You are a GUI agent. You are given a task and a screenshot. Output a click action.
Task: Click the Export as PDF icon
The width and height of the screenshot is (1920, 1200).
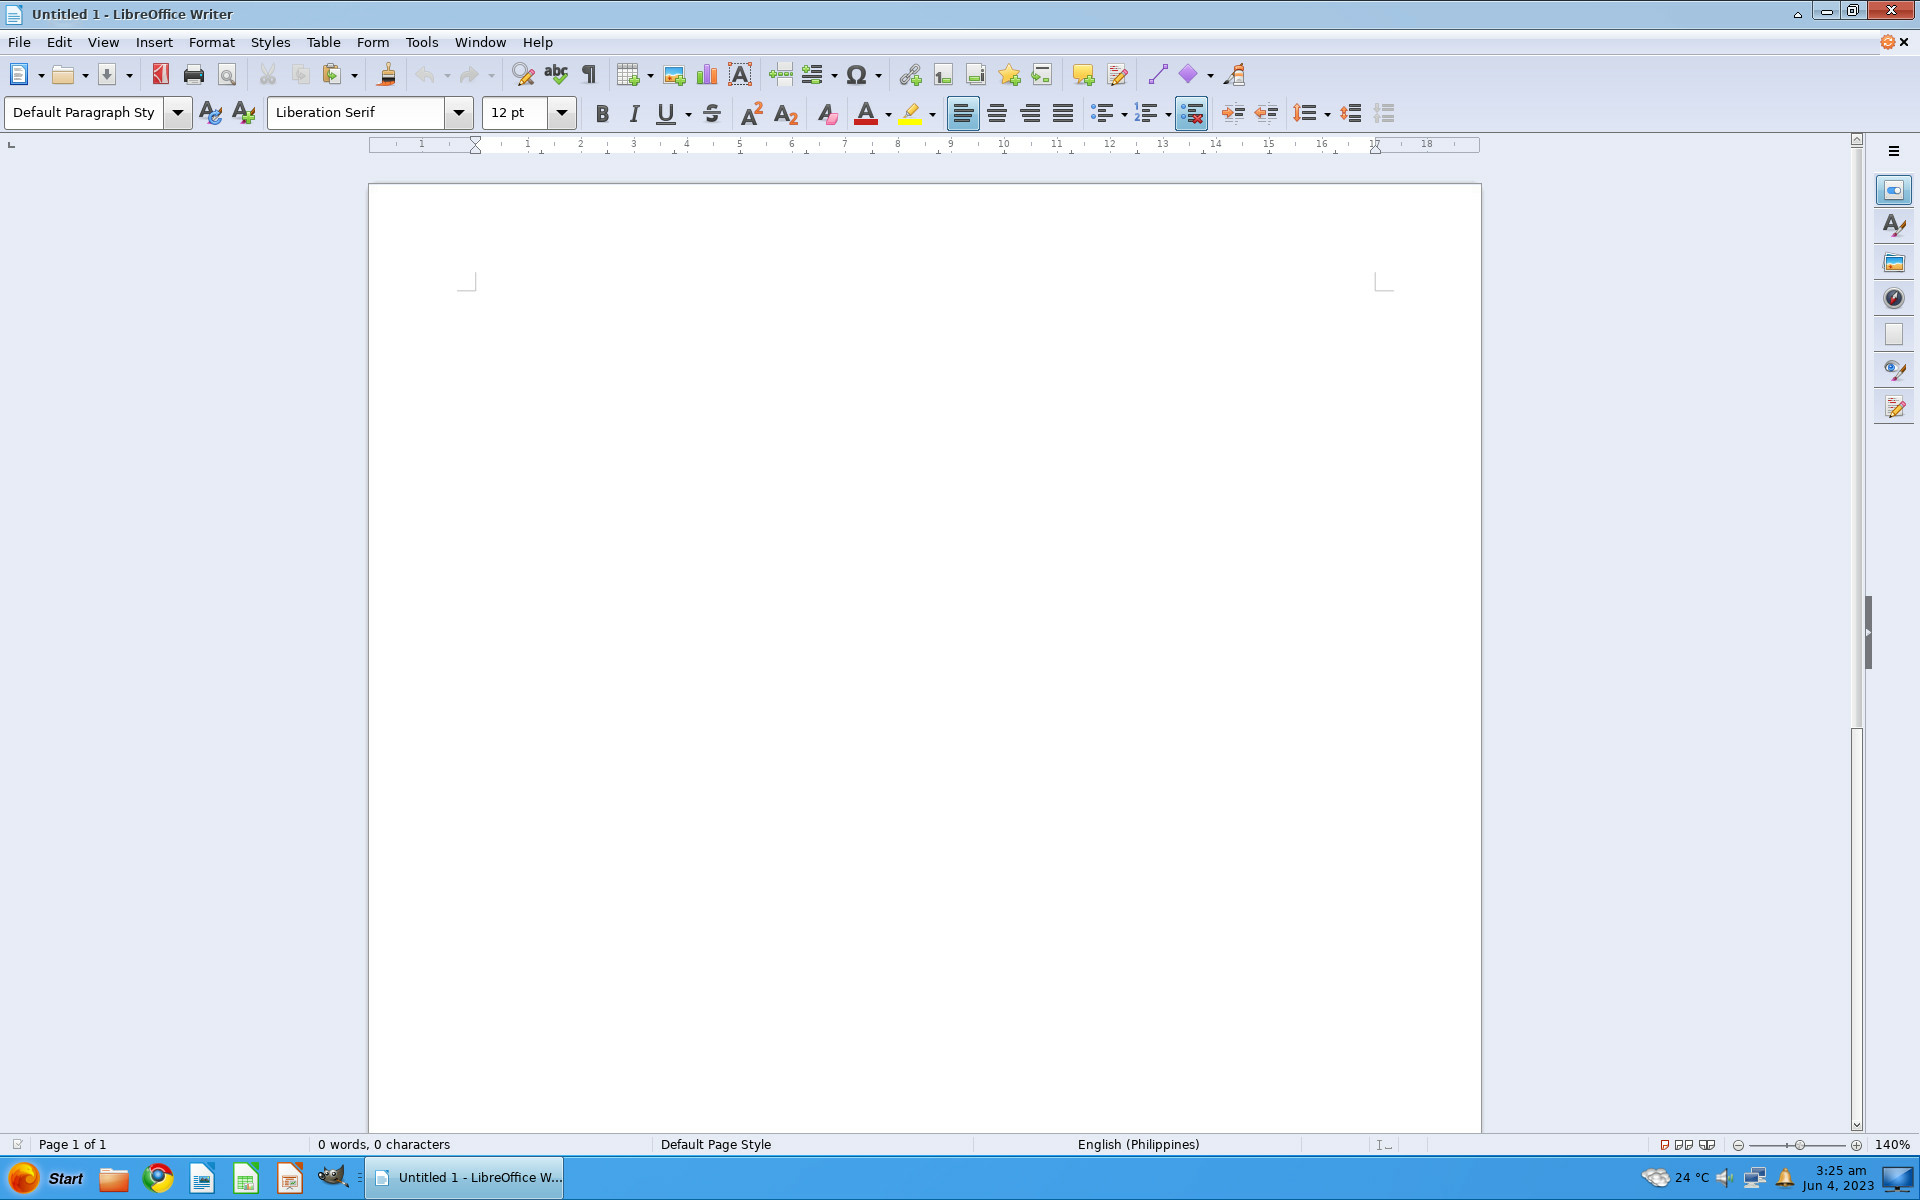pyautogui.click(x=160, y=75)
